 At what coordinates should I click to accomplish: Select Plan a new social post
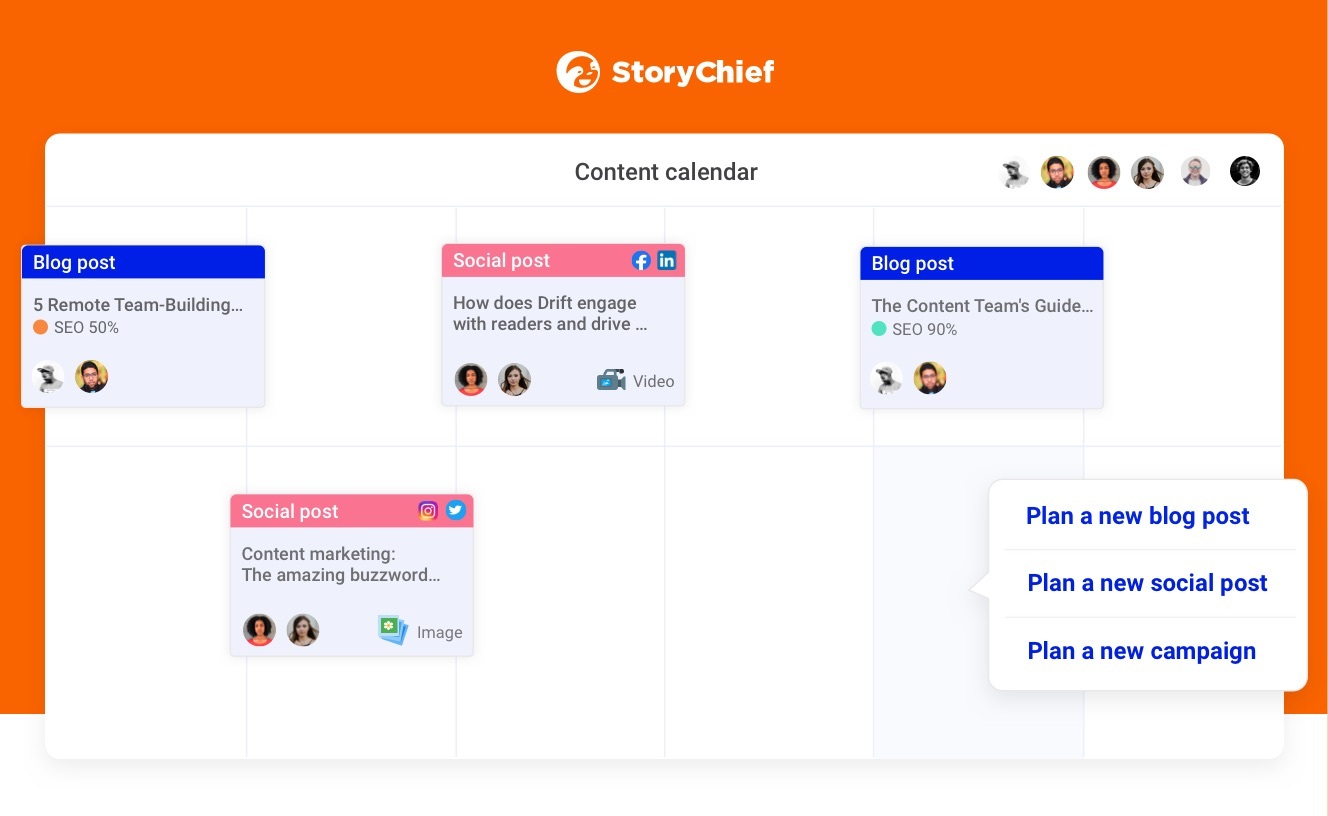click(x=1147, y=583)
